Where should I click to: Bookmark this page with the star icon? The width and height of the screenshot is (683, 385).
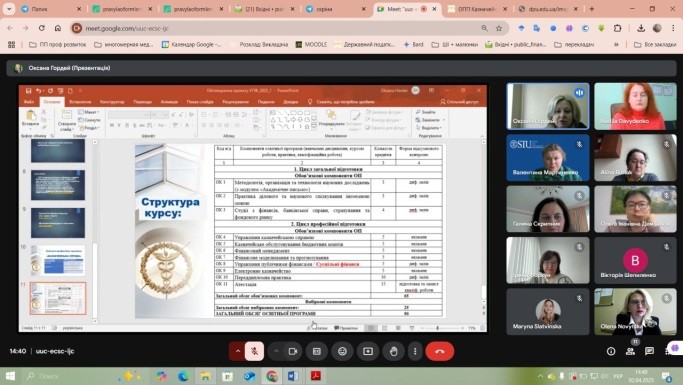coord(499,28)
